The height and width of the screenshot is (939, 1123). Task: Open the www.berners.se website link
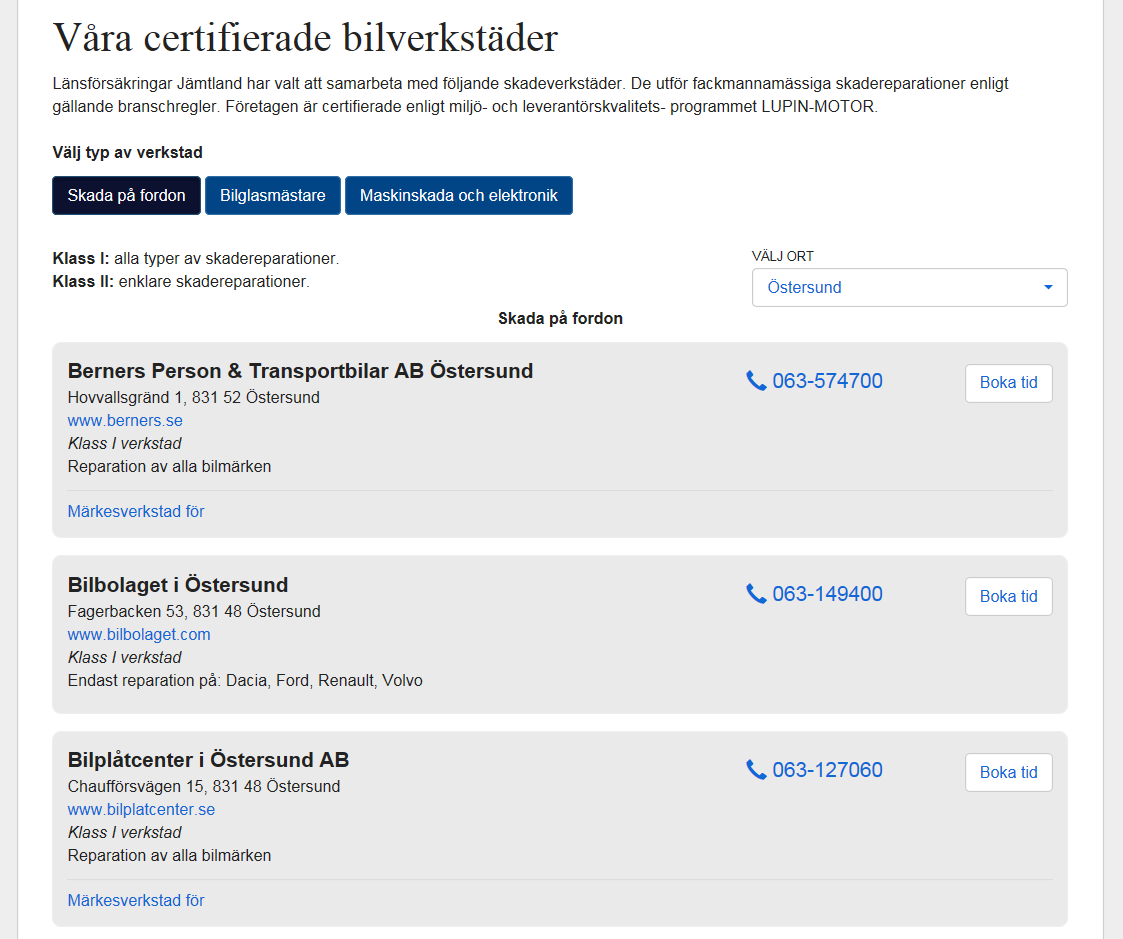(x=125, y=421)
